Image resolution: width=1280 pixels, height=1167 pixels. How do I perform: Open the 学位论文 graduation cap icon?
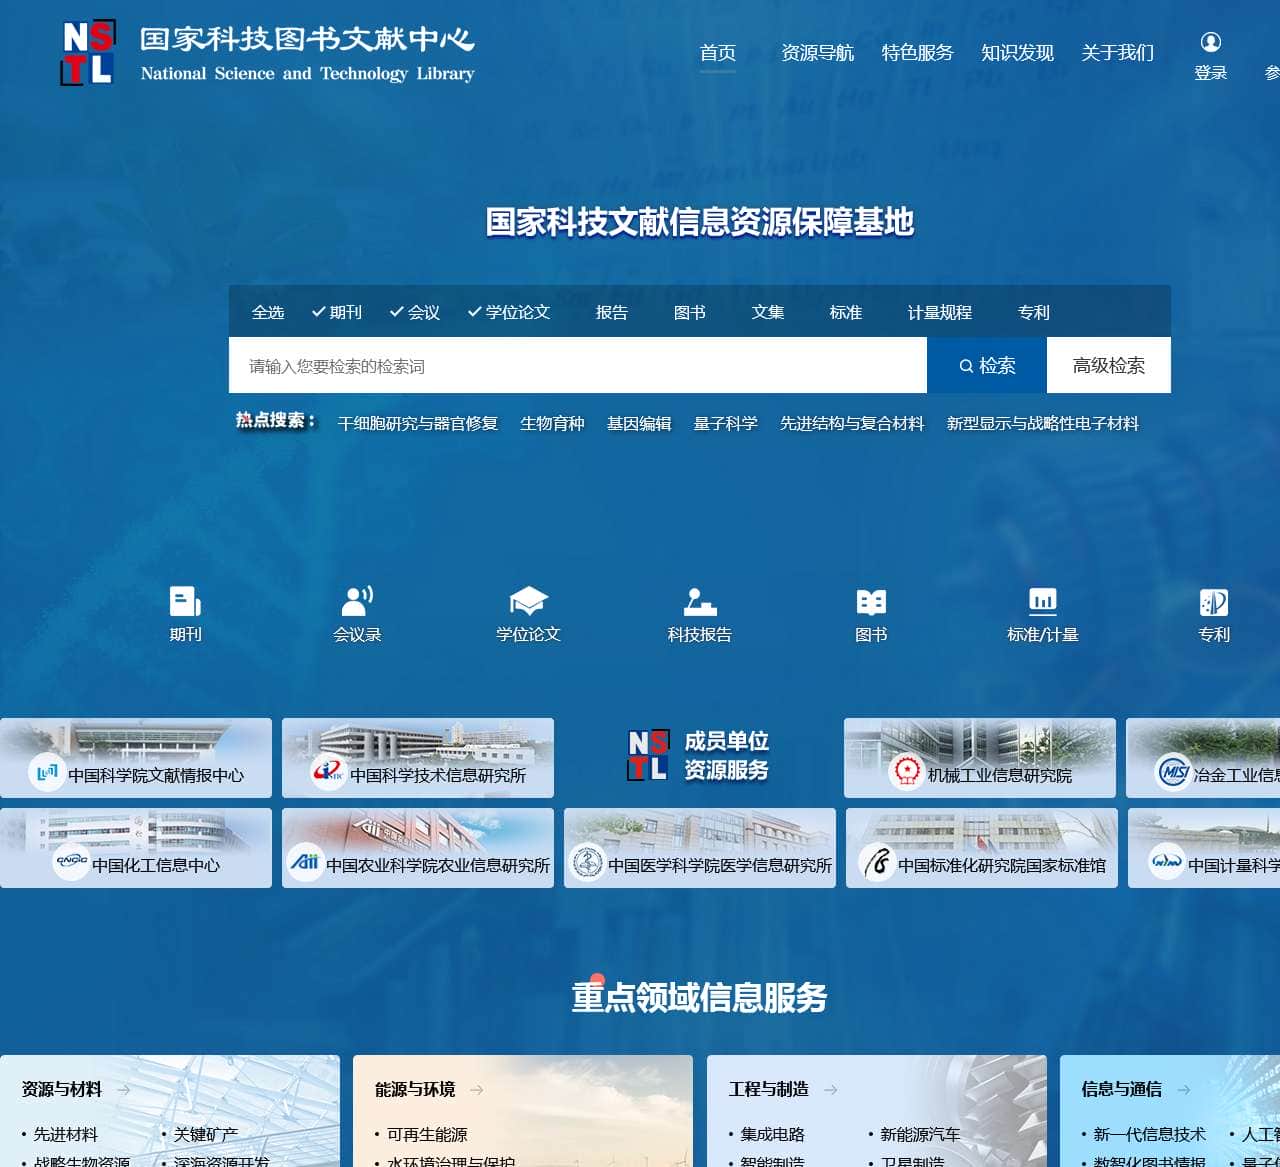coord(528,601)
